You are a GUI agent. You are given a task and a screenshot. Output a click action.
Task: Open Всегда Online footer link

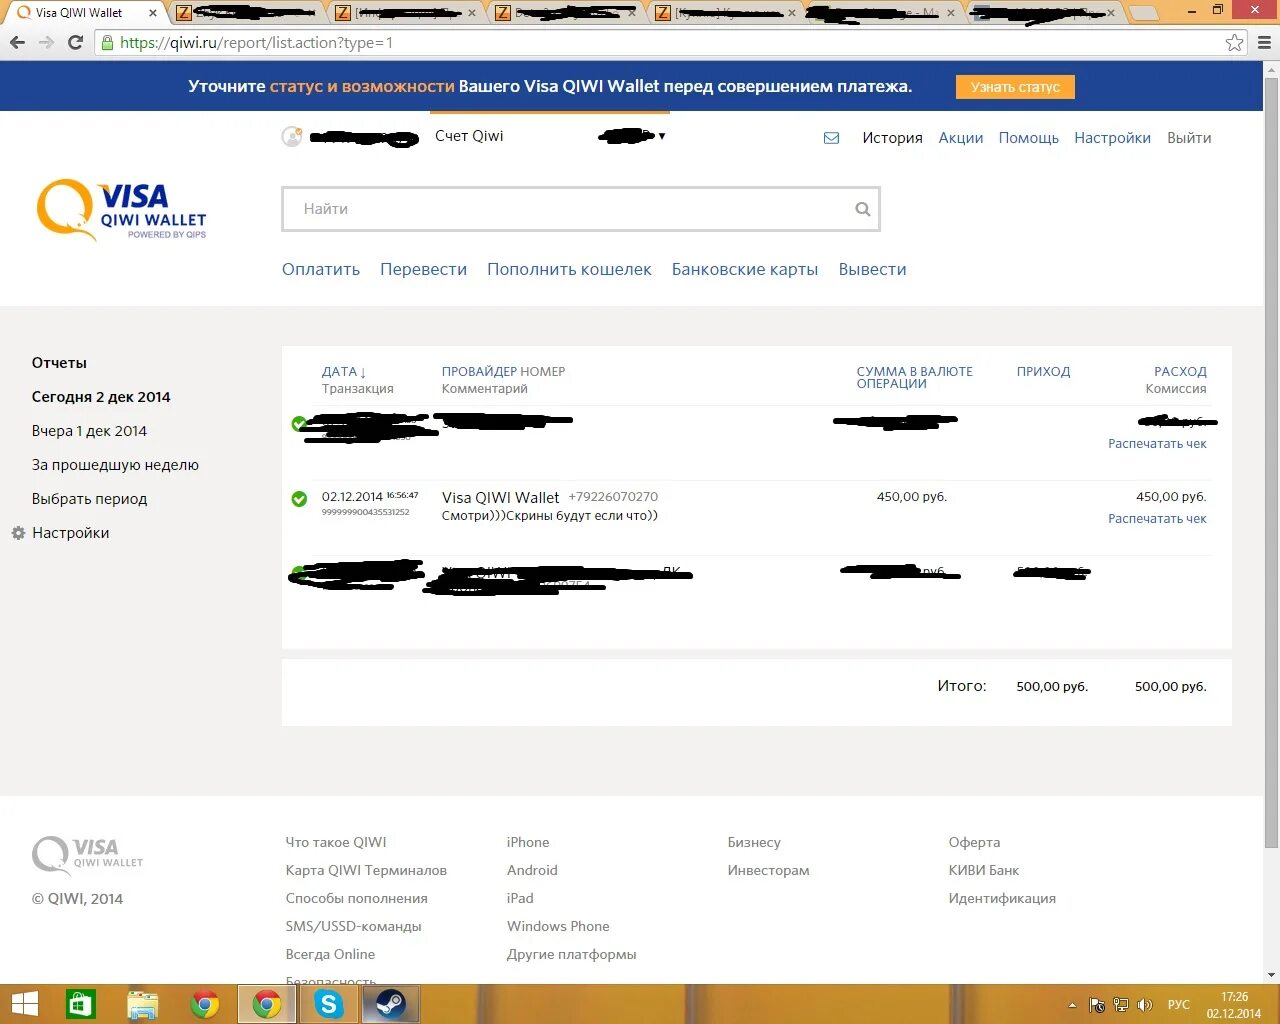(x=330, y=955)
